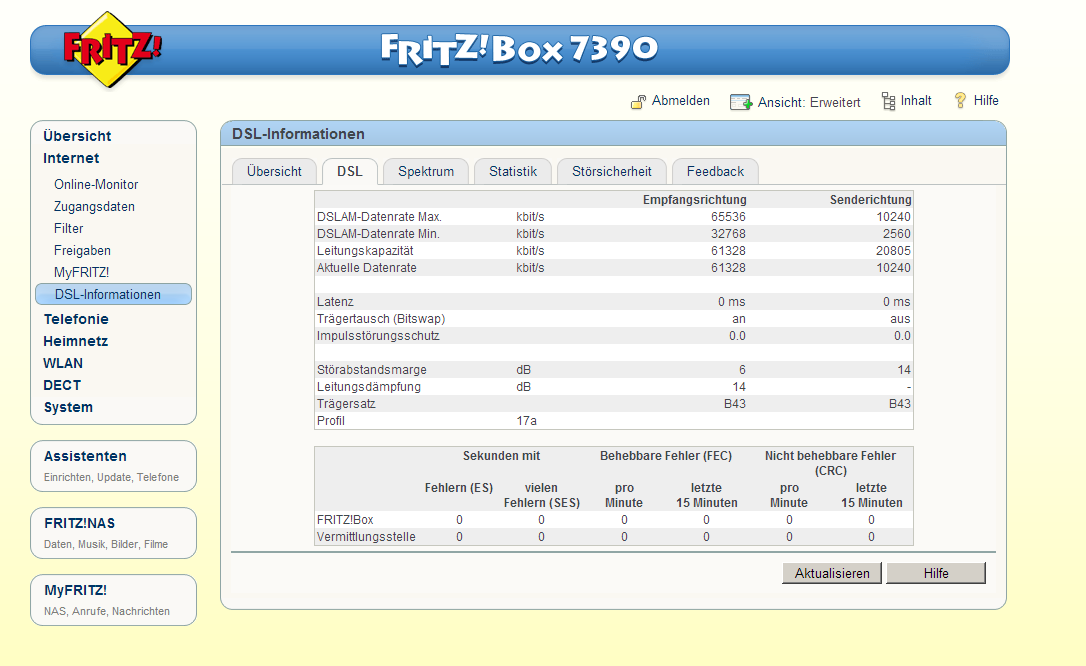Screen dimensions: 1086x666
Task: Switch to the Übersicht tab
Action: tap(274, 172)
